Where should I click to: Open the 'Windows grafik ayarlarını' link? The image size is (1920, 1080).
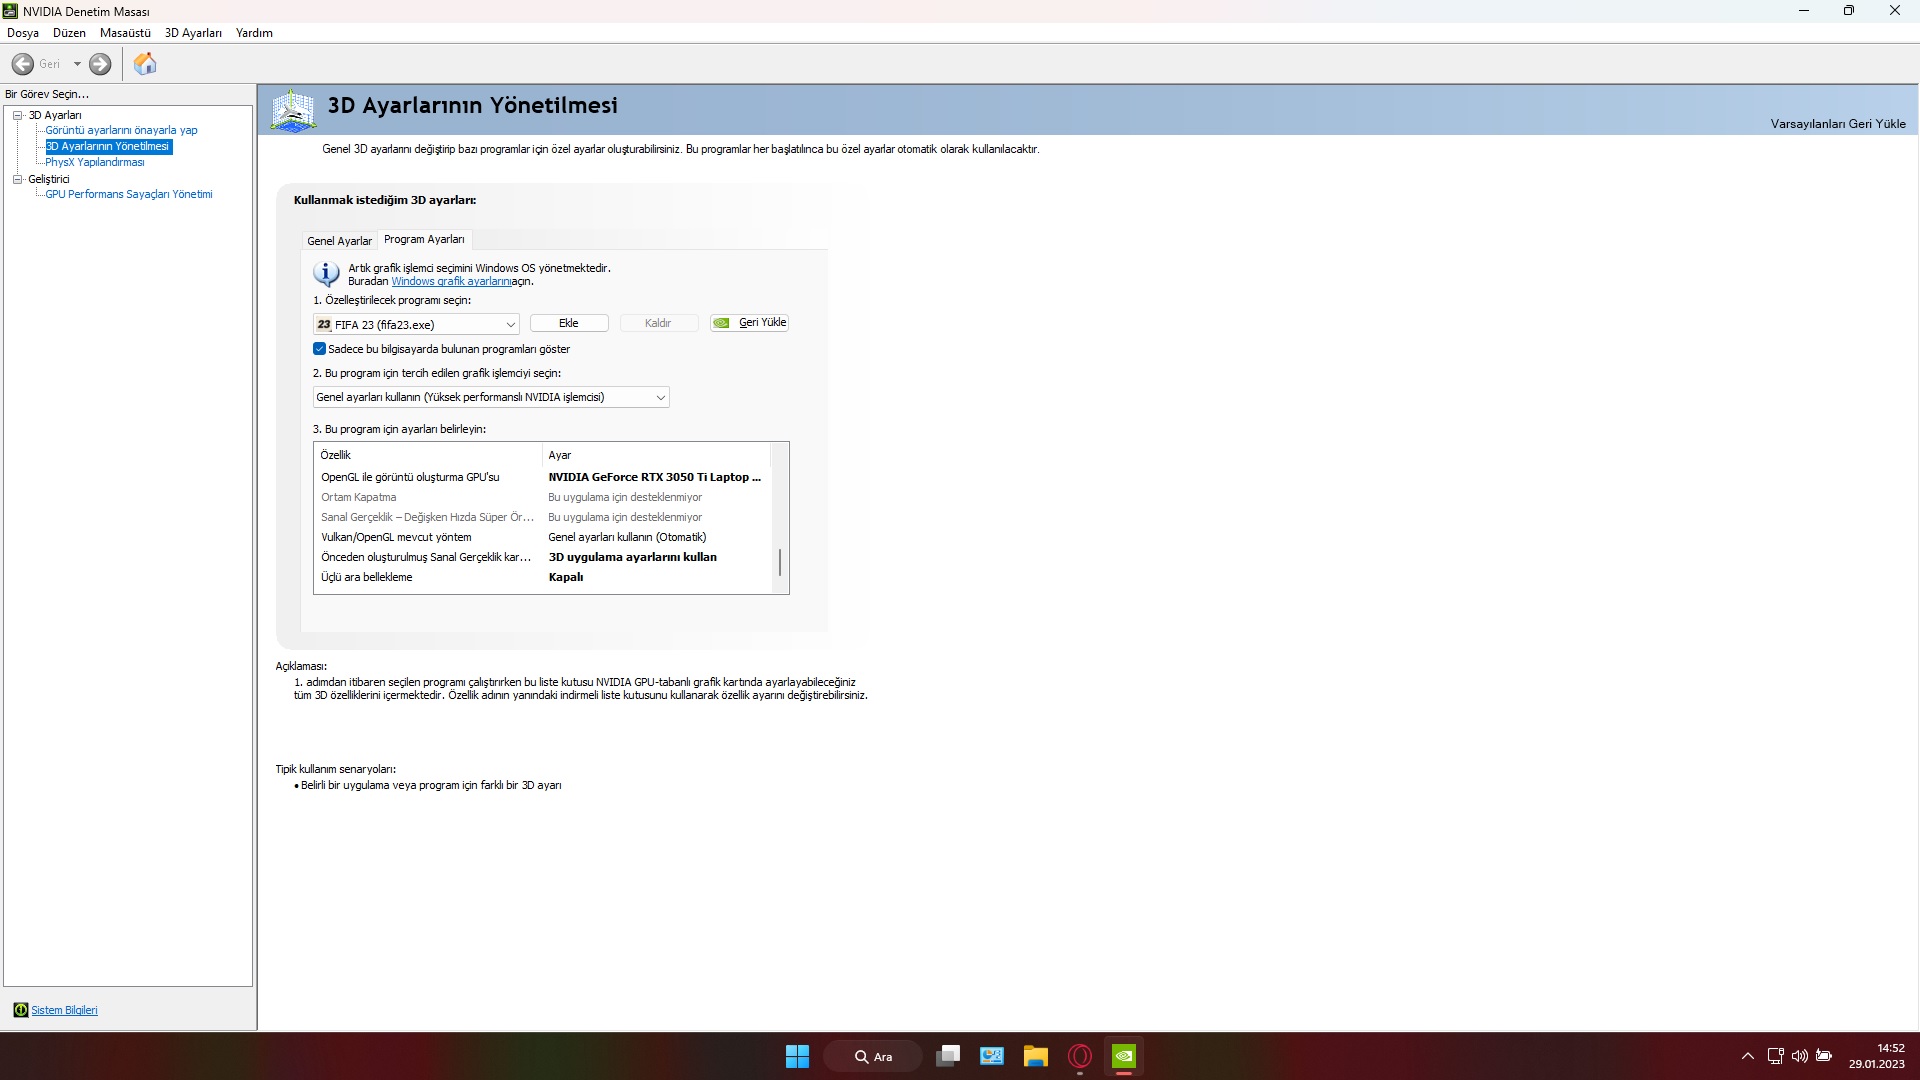pos(451,281)
